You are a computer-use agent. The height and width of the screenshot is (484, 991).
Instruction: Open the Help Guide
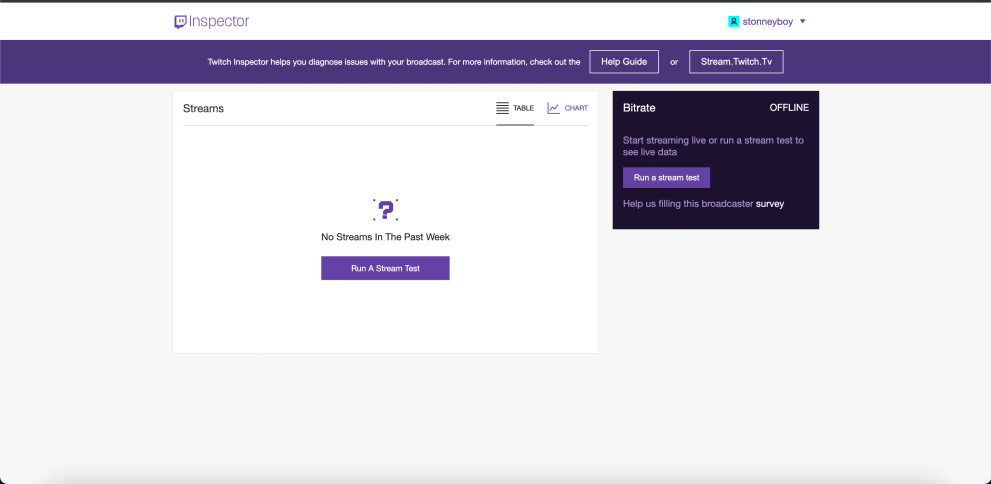[x=624, y=62]
